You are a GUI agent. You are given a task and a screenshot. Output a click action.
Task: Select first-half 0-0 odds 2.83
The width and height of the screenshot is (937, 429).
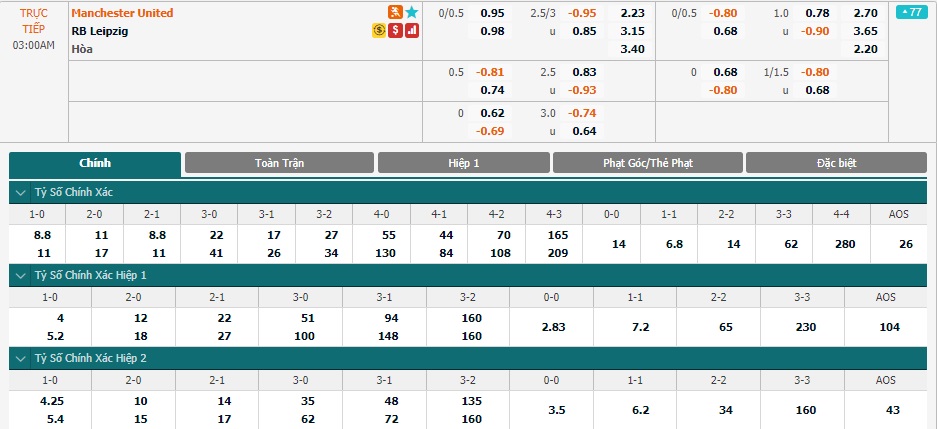(551, 327)
